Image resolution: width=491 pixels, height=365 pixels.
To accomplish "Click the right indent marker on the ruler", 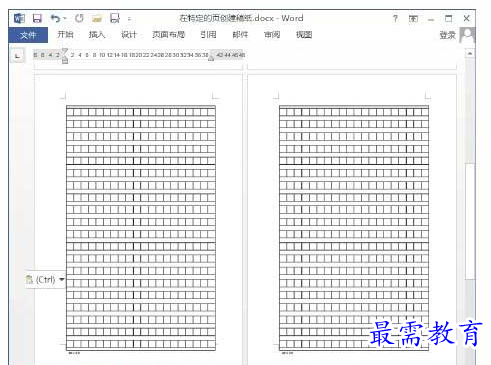I will [211, 58].
